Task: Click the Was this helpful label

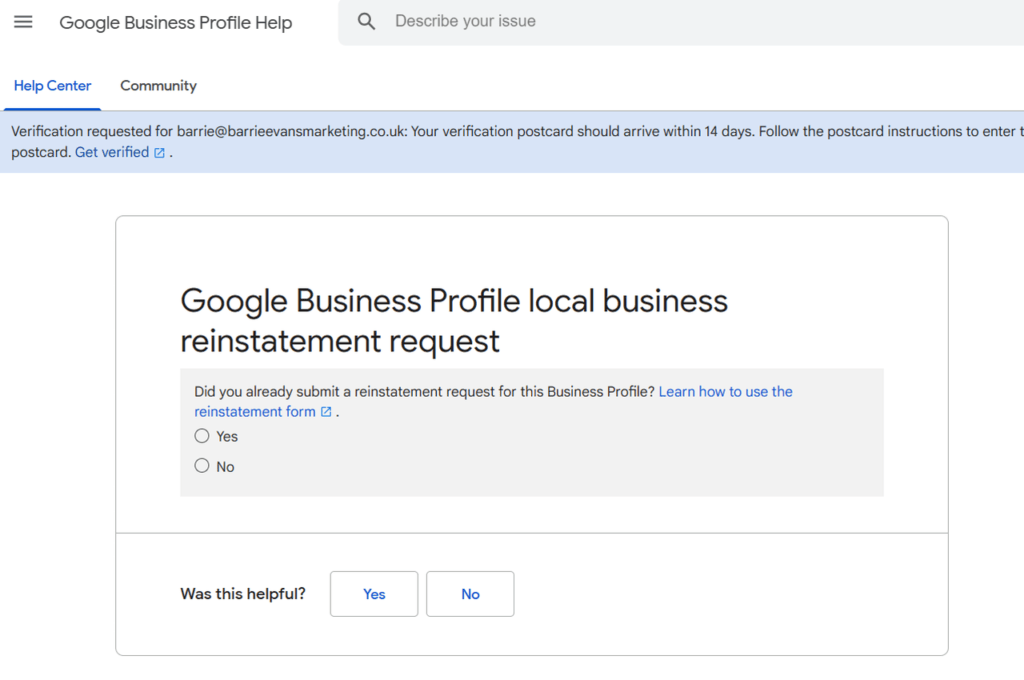Action: (243, 593)
